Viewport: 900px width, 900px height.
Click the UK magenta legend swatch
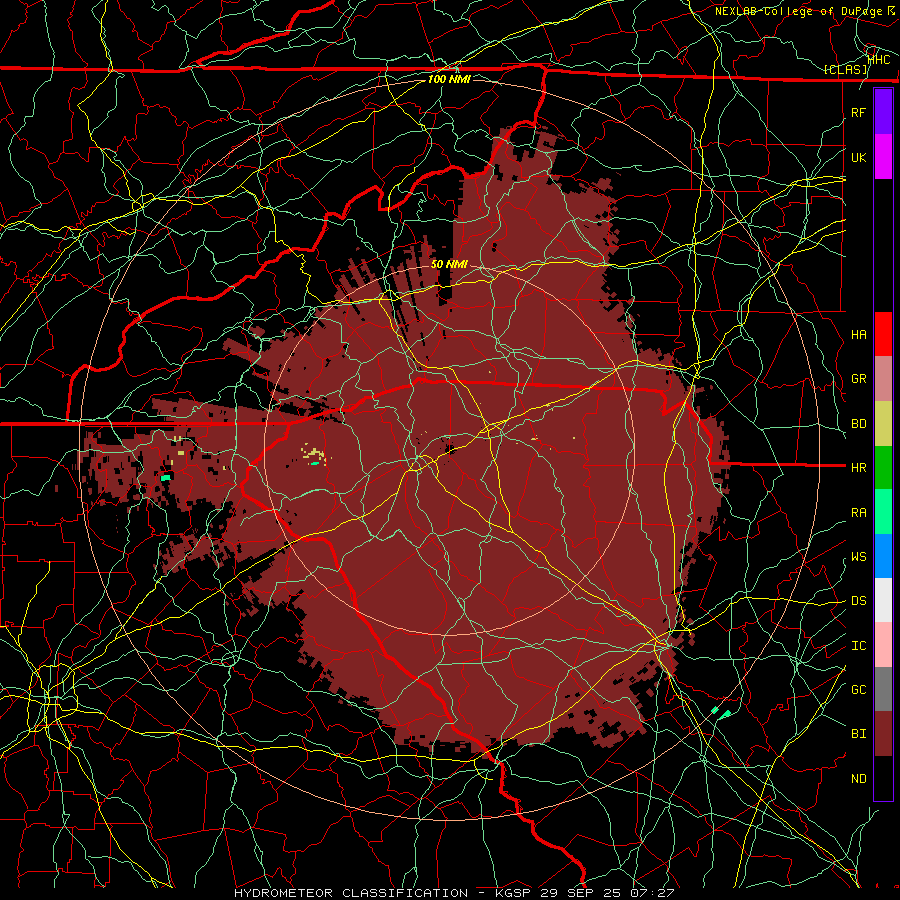click(883, 157)
